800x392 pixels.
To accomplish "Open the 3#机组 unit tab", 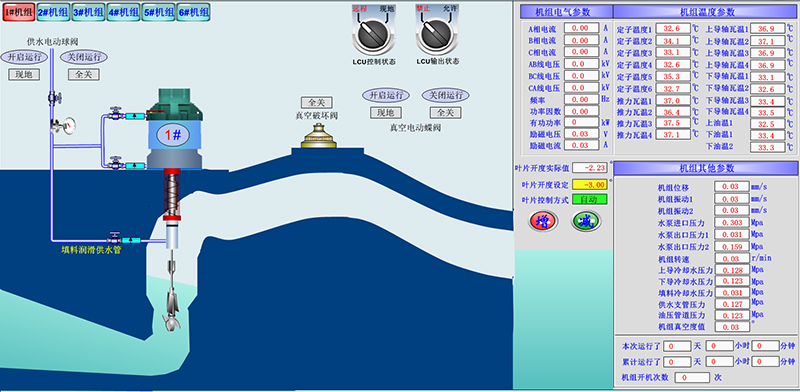I will point(88,12).
